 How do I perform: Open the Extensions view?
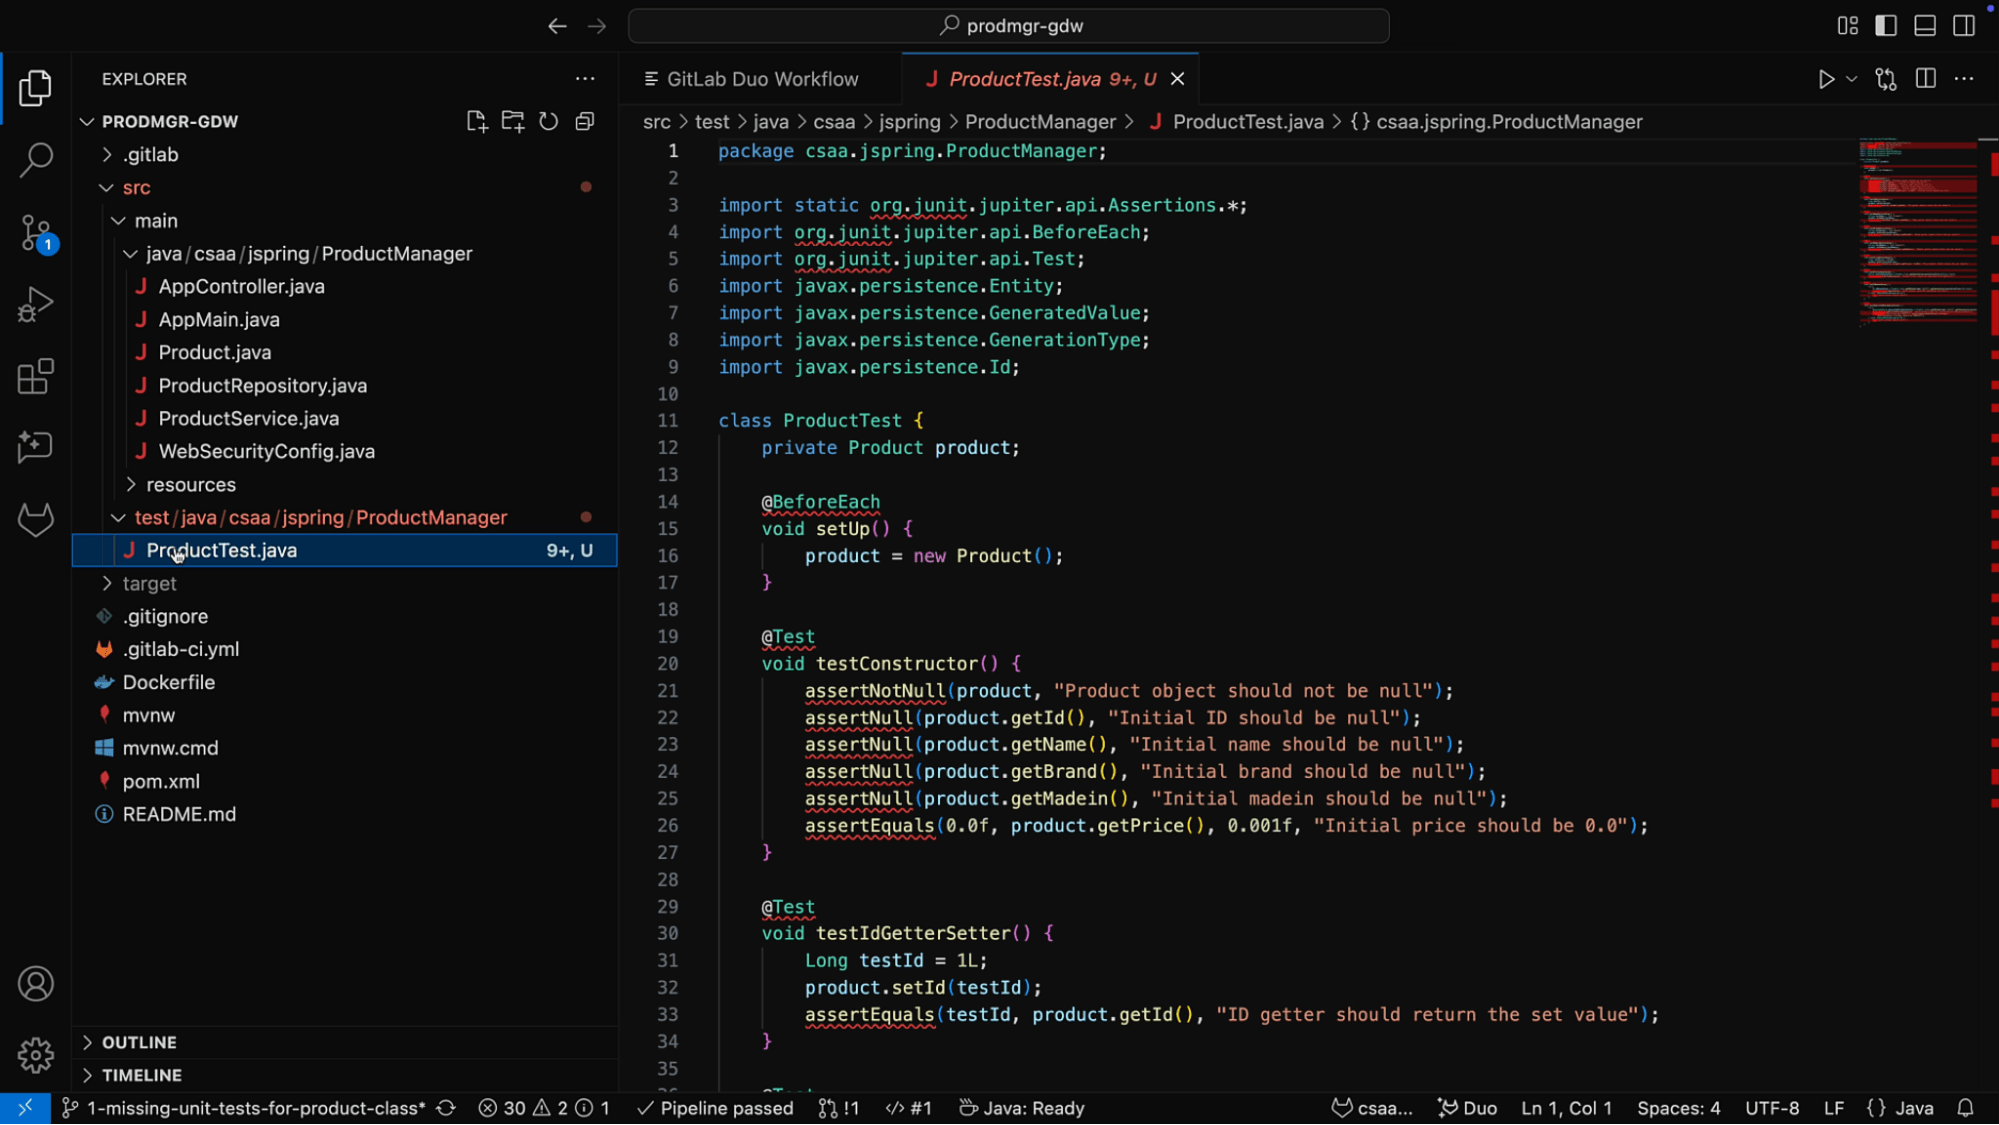click(35, 377)
